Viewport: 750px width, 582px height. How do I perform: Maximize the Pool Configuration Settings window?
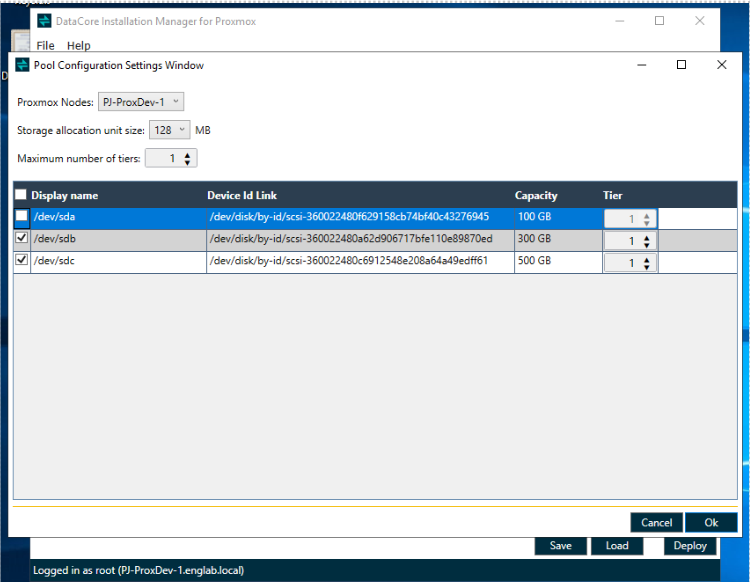point(682,65)
